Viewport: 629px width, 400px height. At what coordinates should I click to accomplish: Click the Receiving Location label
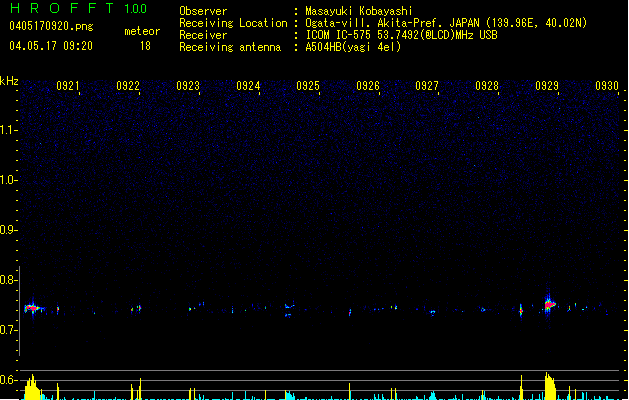(233, 23)
